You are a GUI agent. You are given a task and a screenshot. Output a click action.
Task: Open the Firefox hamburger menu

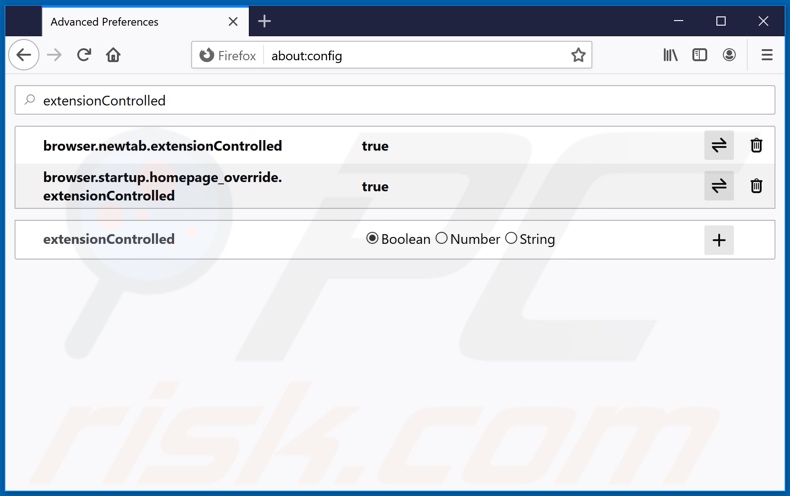(x=767, y=55)
